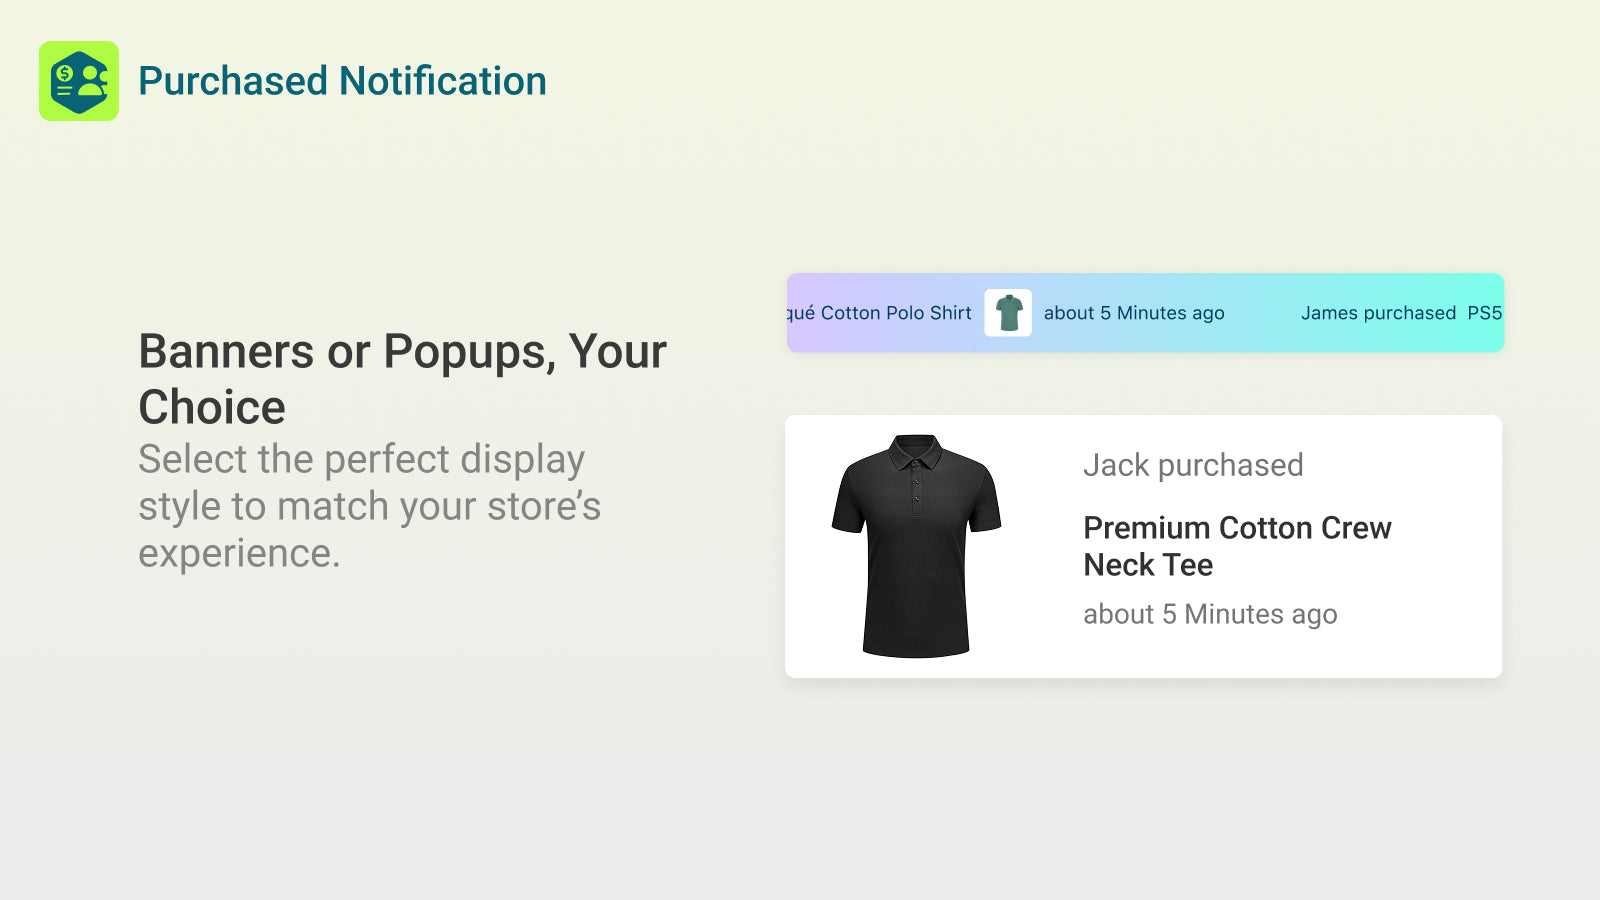Image resolution: width=1600 pixels, height=900 pixels.
Task: Click 'Jack purchased' text in popup
Action: pos(1193,465)
